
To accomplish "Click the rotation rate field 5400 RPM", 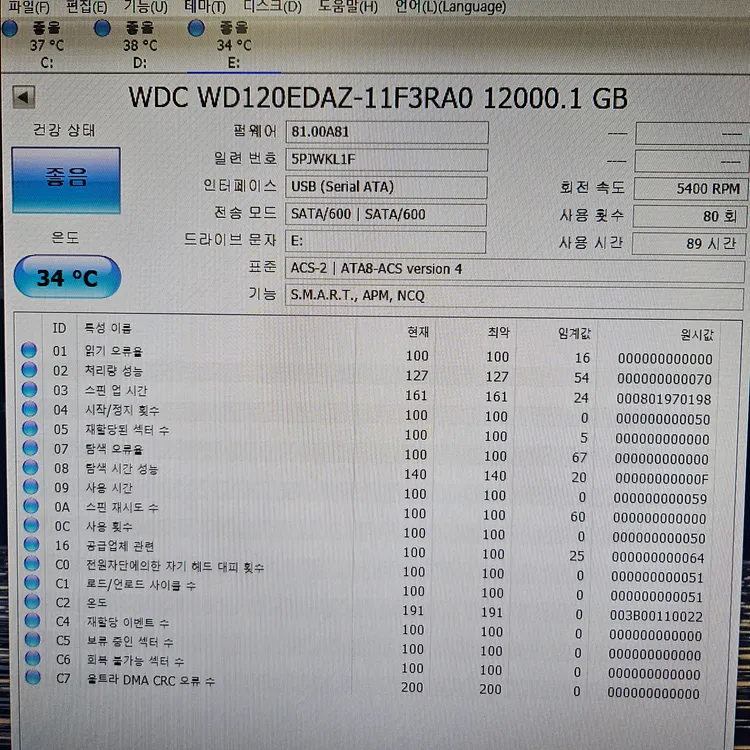I will pyautogui.click(x=690, y=188).
